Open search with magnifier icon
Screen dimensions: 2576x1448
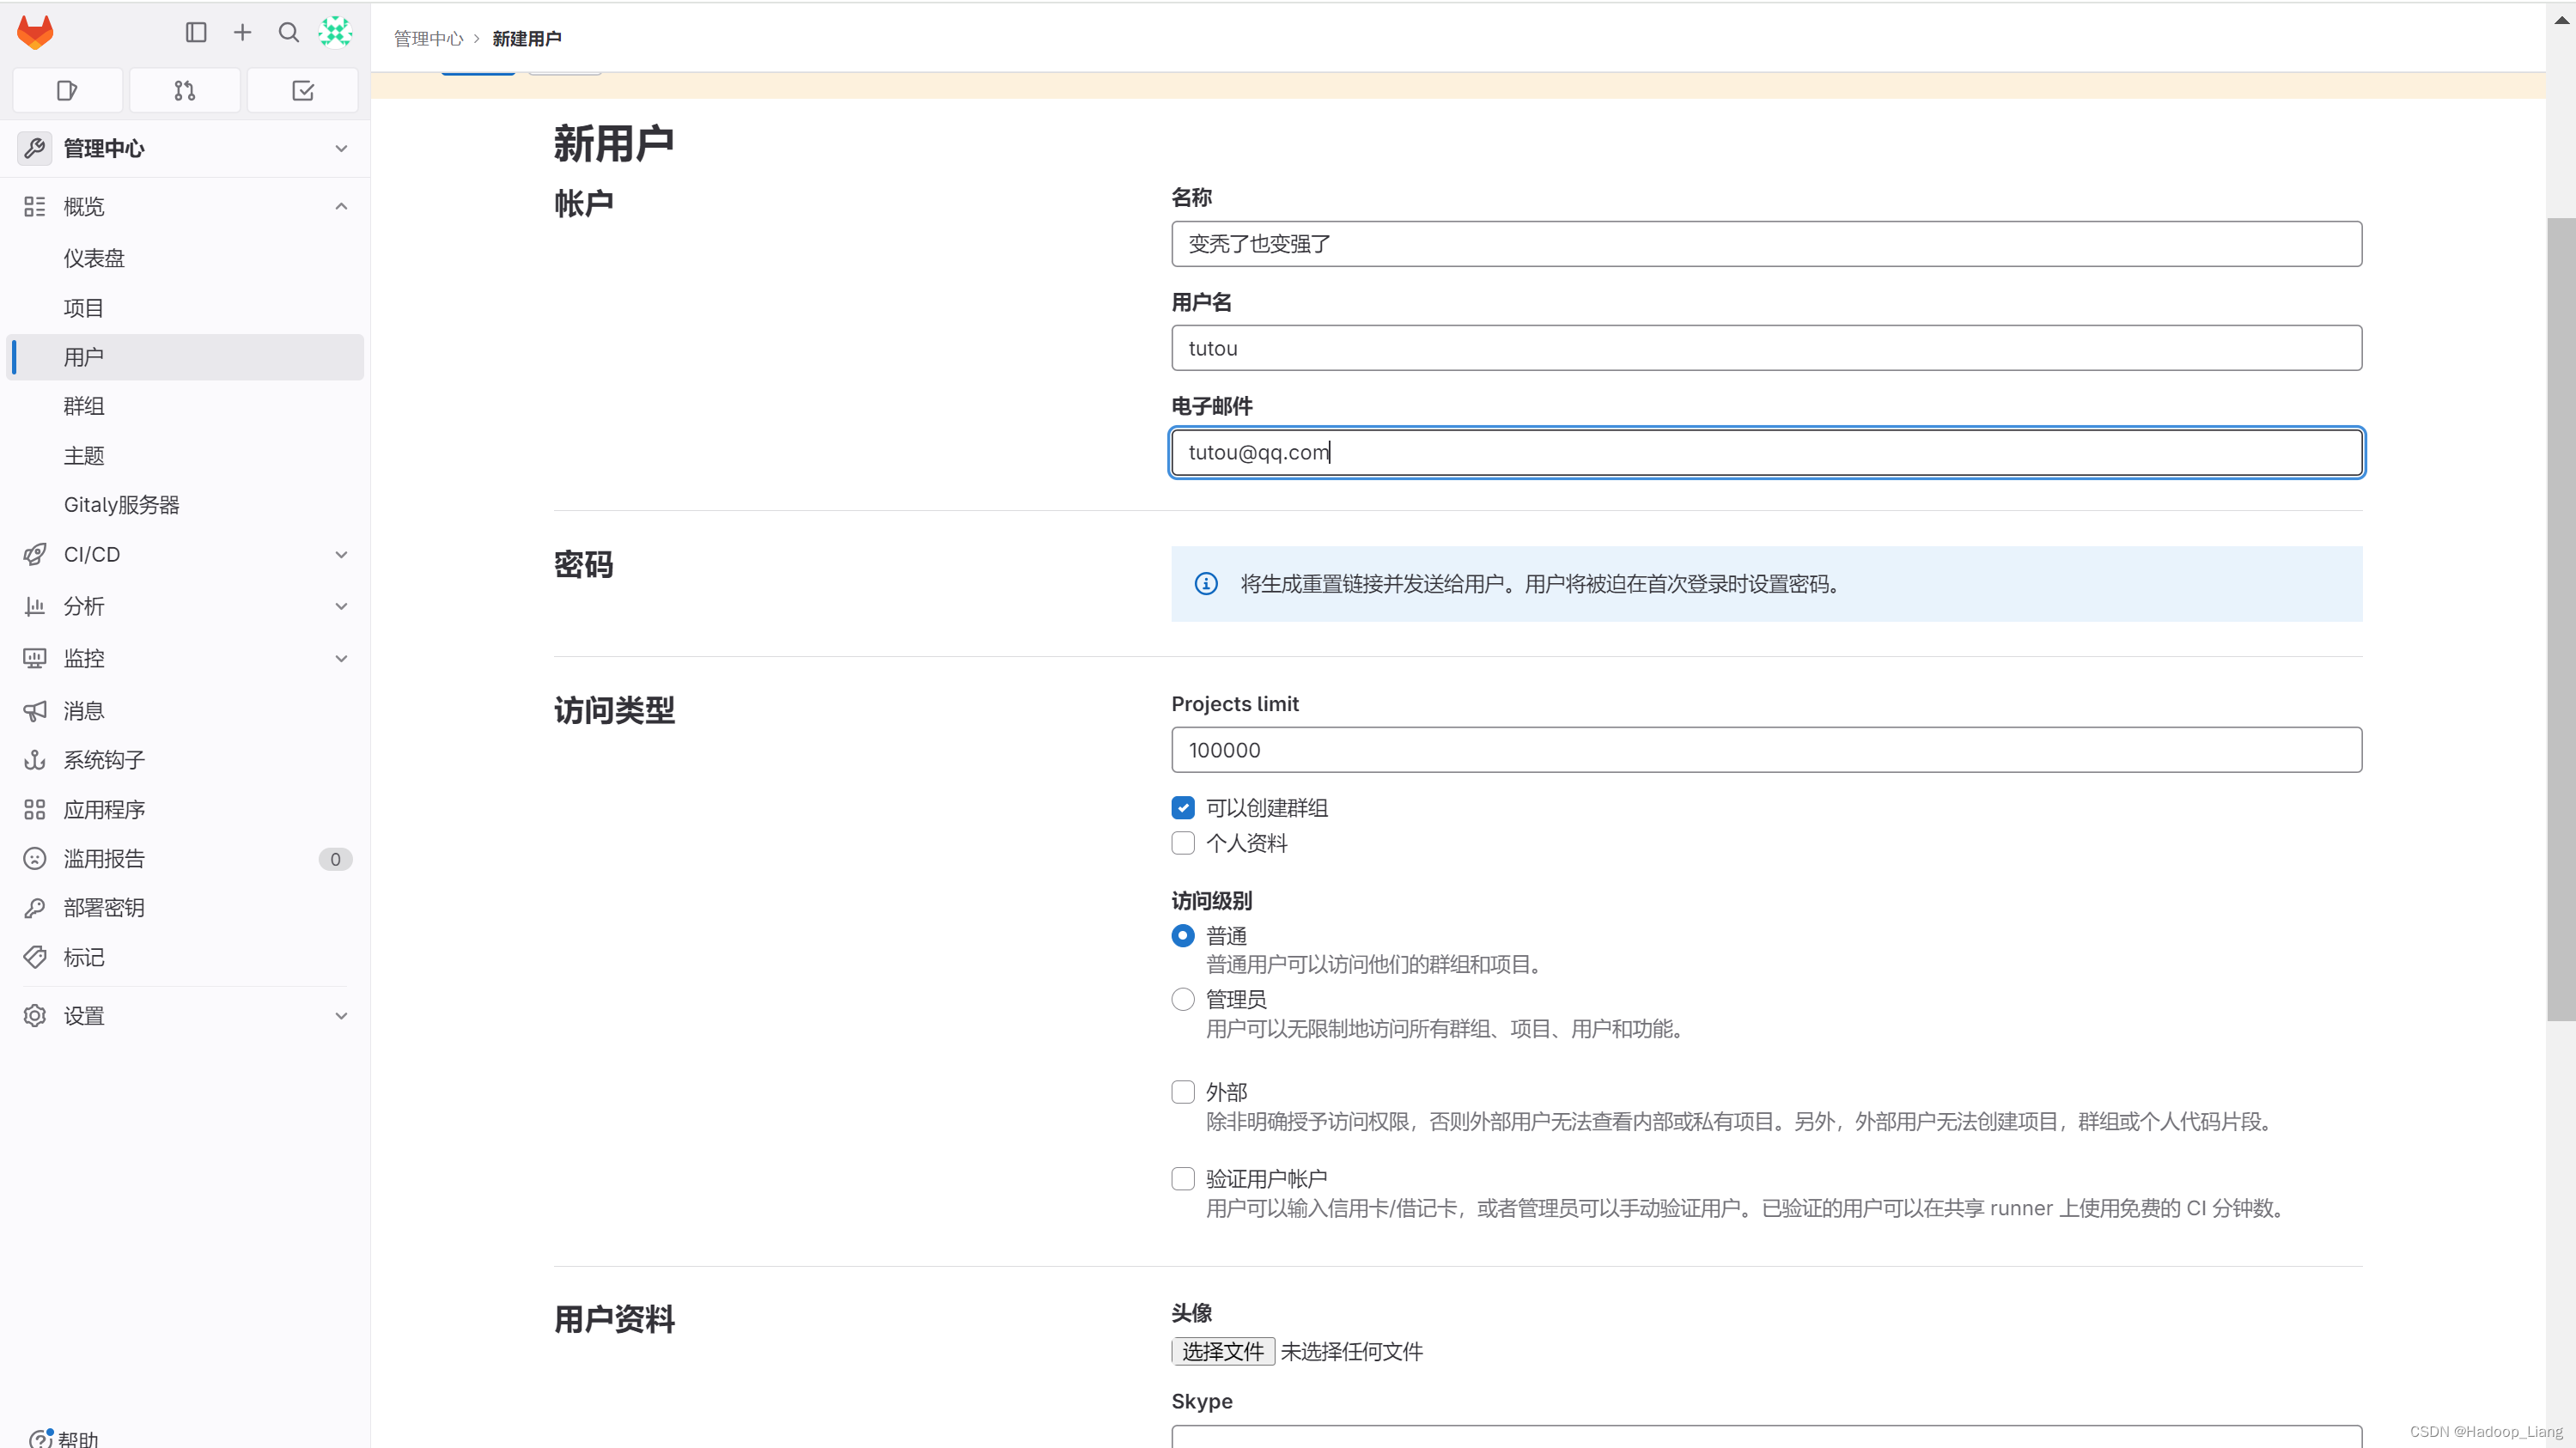pos(289,32)
